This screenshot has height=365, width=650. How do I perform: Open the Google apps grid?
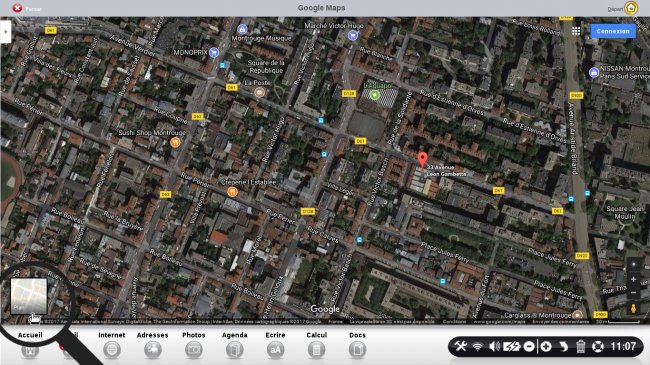576,31
